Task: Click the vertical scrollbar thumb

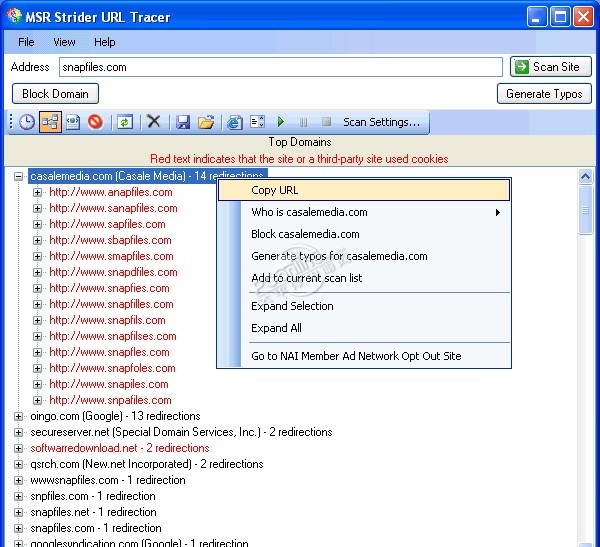Action: pos(585,210)
